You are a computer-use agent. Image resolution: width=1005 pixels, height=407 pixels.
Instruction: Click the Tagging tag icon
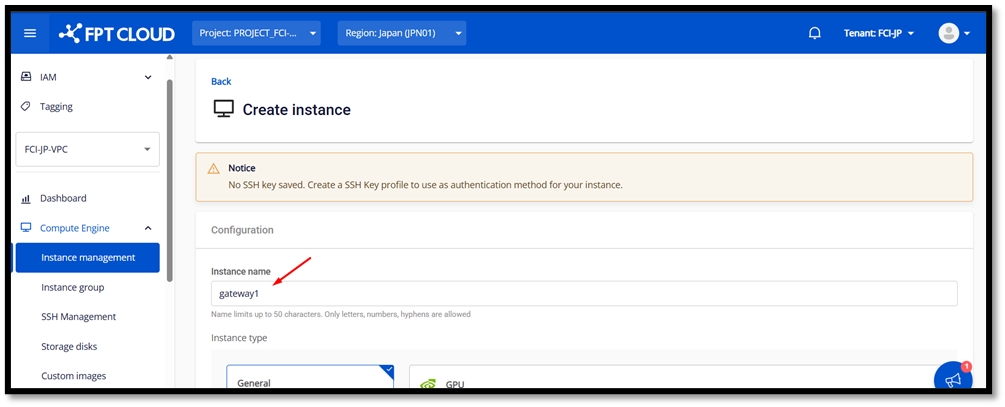pos(26,106)
